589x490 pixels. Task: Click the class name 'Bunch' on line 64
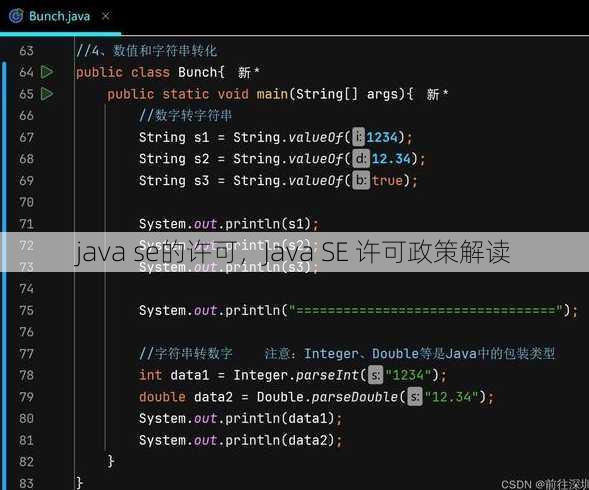(198, 72)
